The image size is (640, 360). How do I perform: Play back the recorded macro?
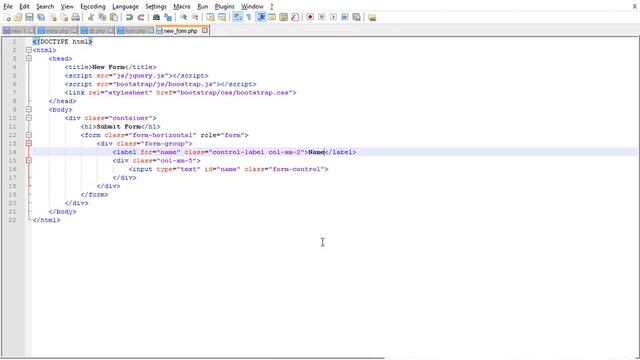tap(333, 17)
